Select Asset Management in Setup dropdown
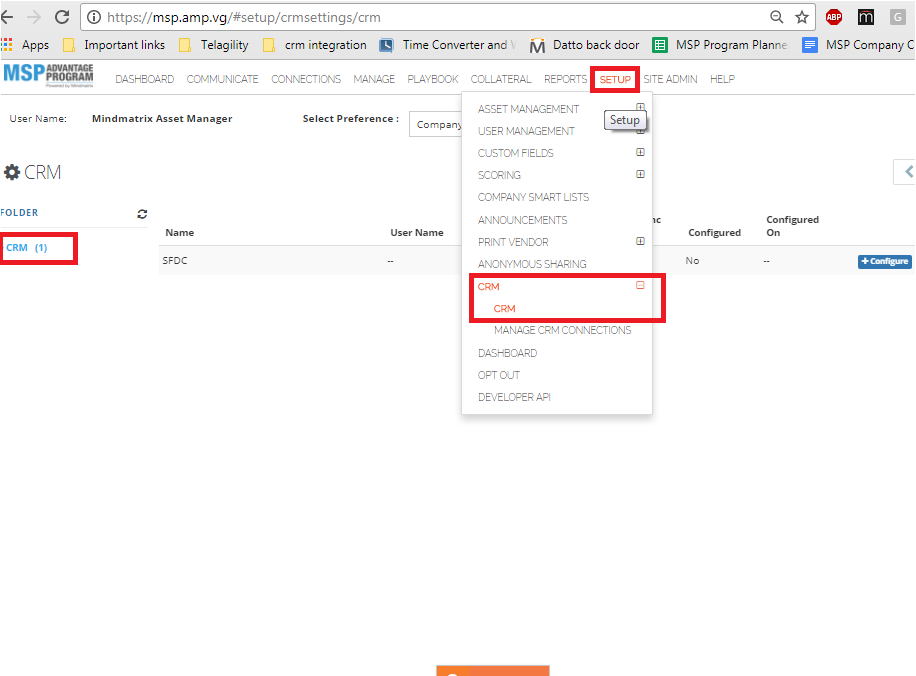Image resolution: width=916 pixels, height=676 pixels. coord(528,109)
